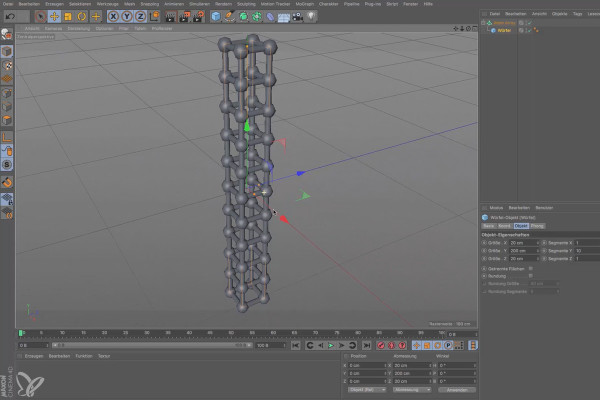Switch to the Koord. attribute tab

504,226
